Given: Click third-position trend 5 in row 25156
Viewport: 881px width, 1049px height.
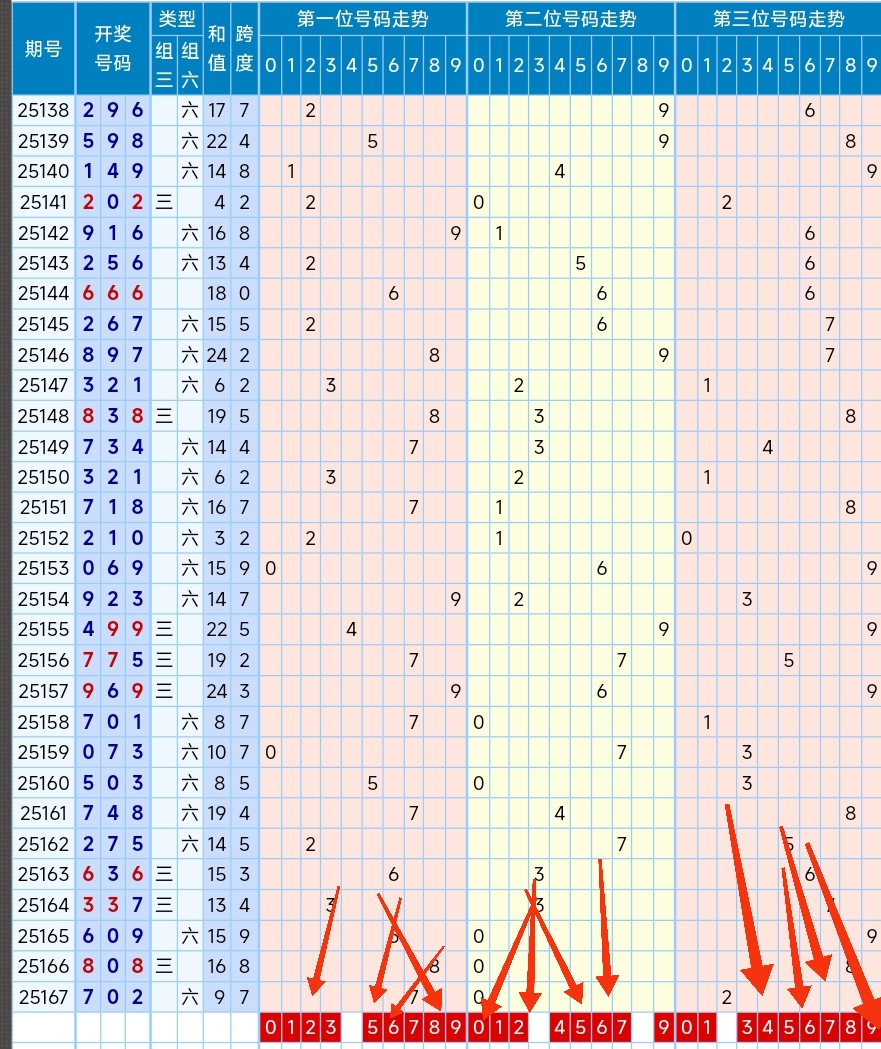Looking at the screenshot, I should 789,660.
